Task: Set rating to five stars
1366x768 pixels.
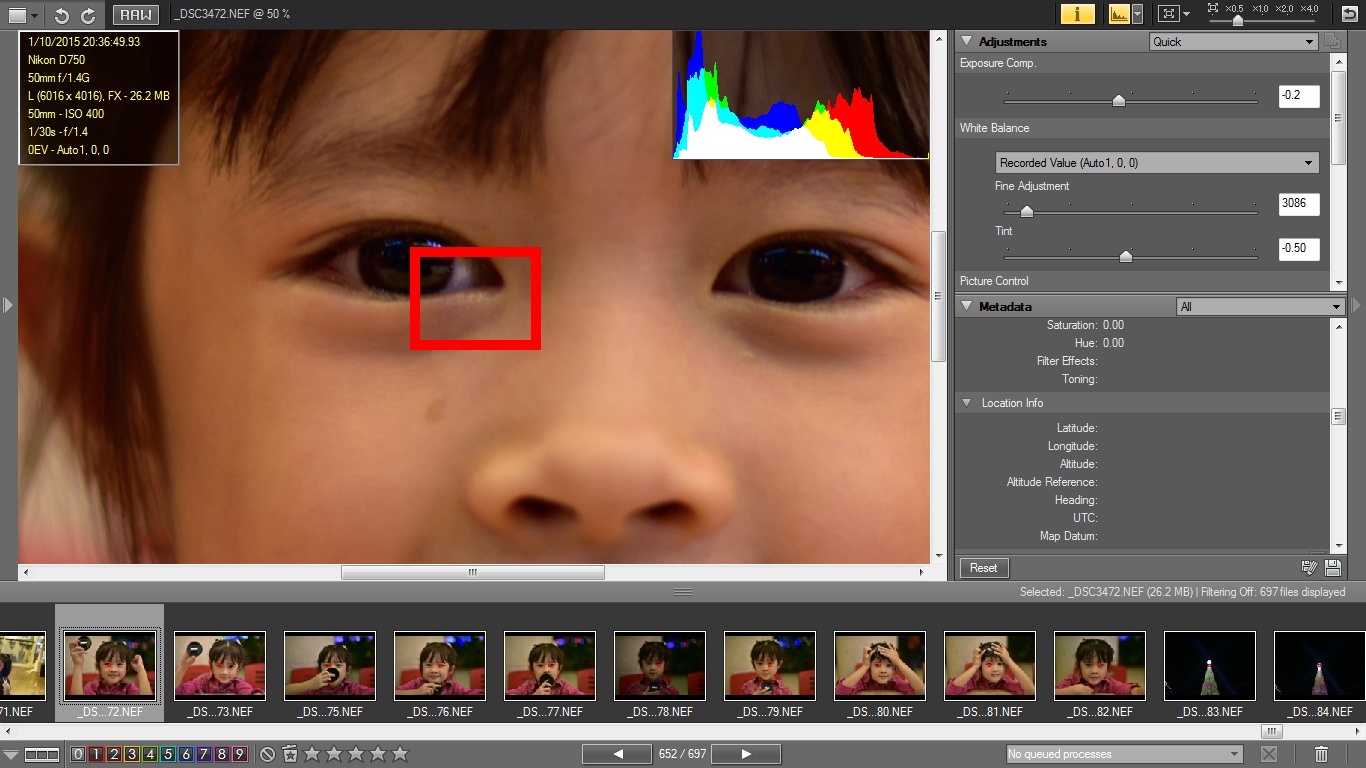Action: 400,754
